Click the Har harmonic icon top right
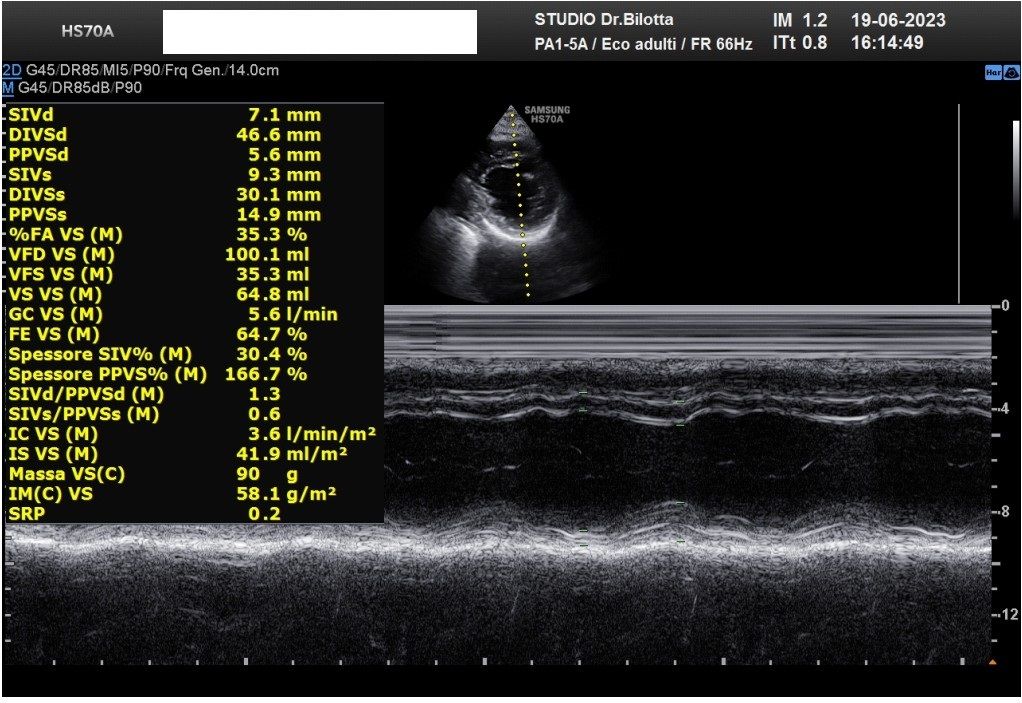 tap(993, 72)
